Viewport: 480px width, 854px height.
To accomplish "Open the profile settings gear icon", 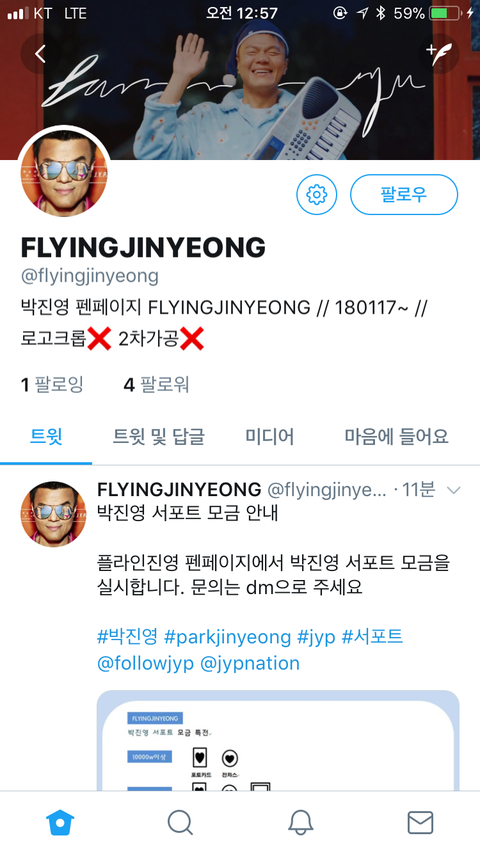I will coord(317,194).
